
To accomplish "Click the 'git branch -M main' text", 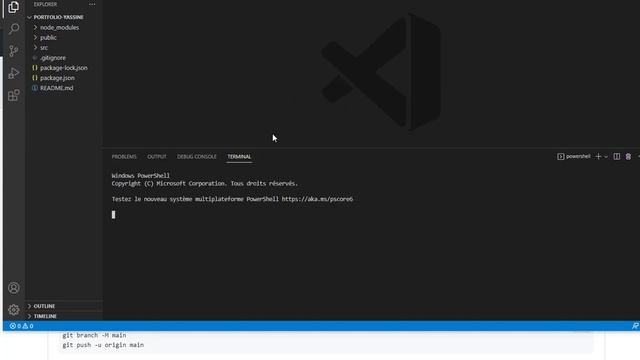I will (94, 335).
